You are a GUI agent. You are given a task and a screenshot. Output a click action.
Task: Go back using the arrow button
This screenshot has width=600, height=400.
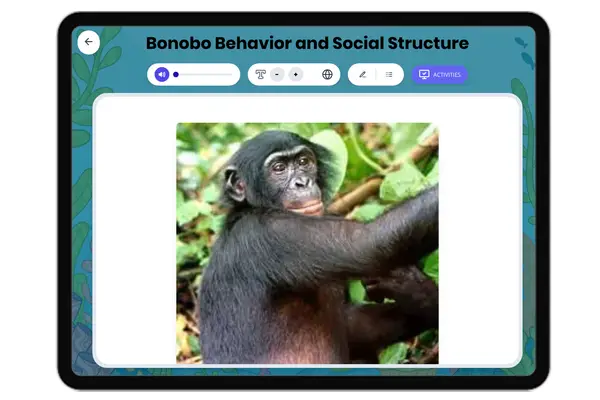click(88, 42)
